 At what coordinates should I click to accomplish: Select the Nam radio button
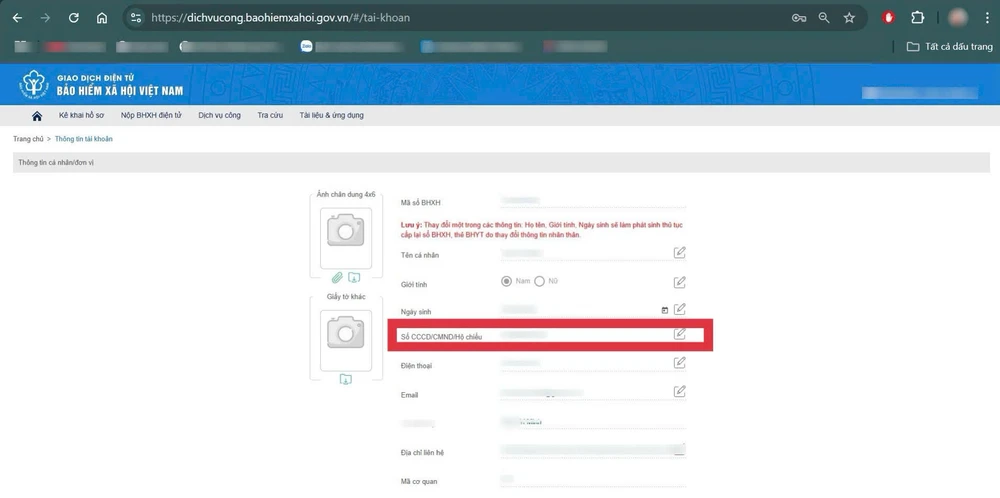coord(507,281)
